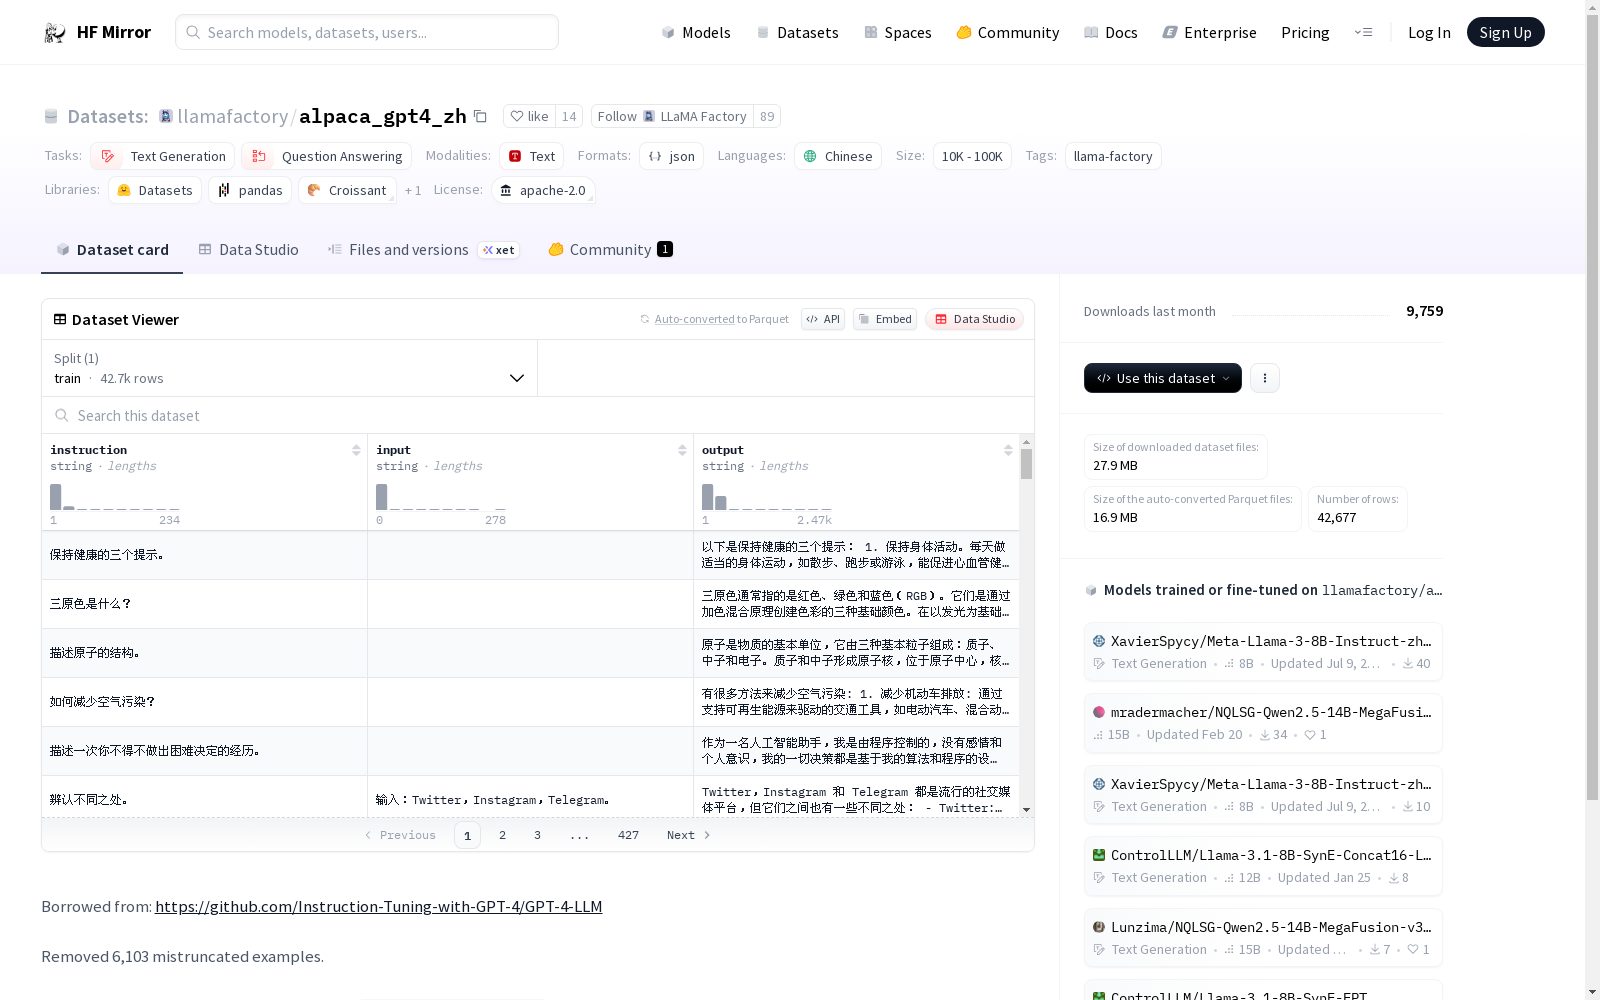The width and height of the screenshot is (1600, 1000).
Task: Open the Instruction-Tuning-with-GPT-4 GitHub link
Action: pyautogui.click(x=378, y=907)
